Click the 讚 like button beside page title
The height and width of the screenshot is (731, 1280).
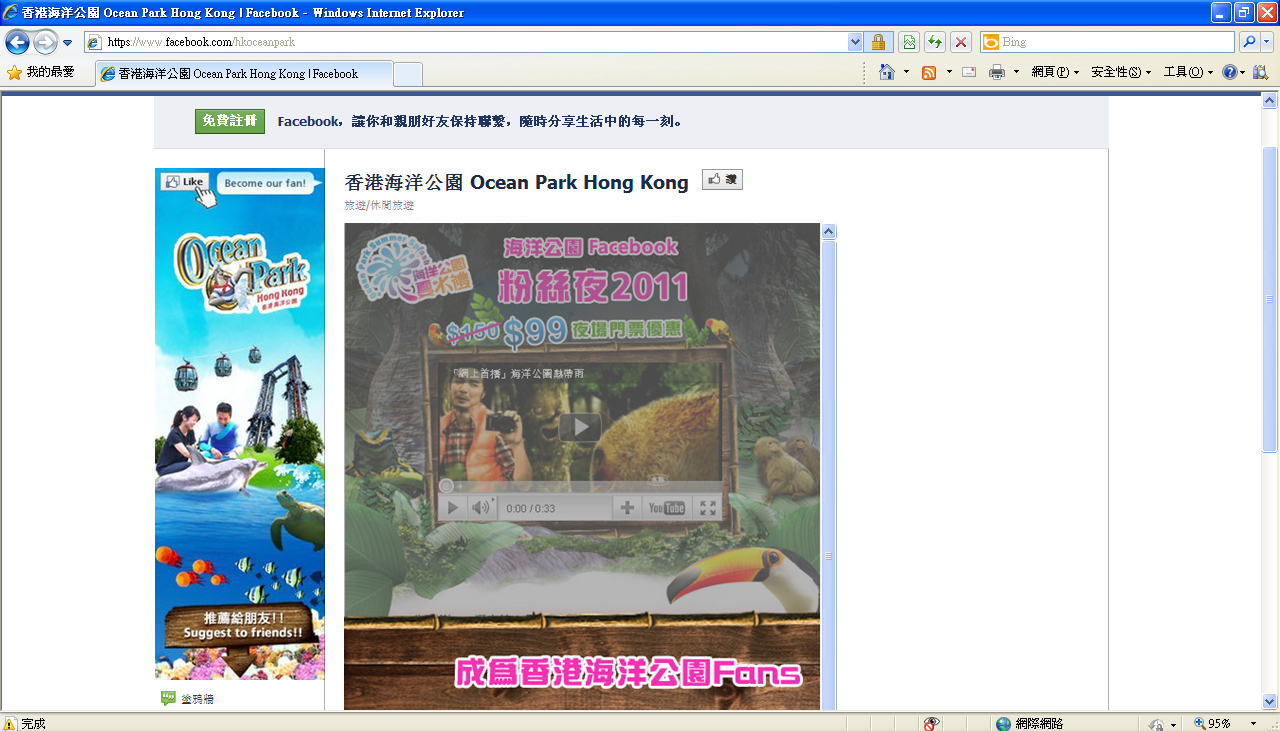click(x=722, y=180)
